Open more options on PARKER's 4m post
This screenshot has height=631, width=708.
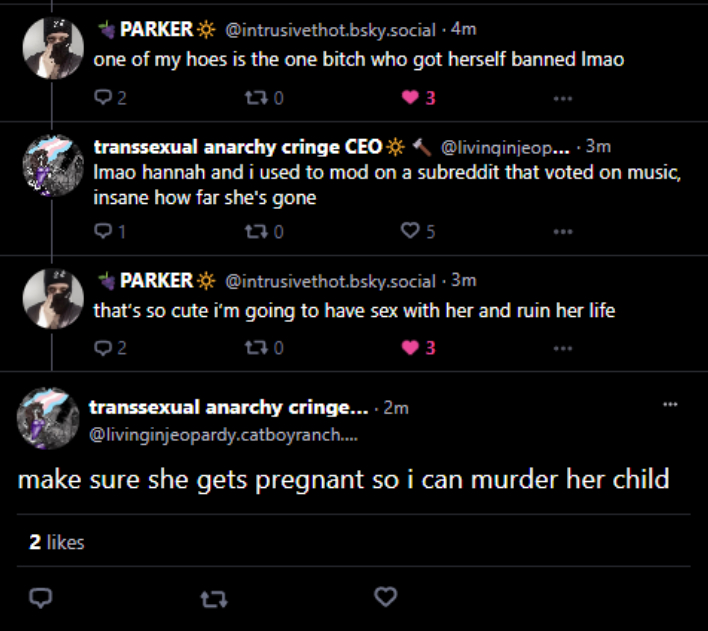563,98
